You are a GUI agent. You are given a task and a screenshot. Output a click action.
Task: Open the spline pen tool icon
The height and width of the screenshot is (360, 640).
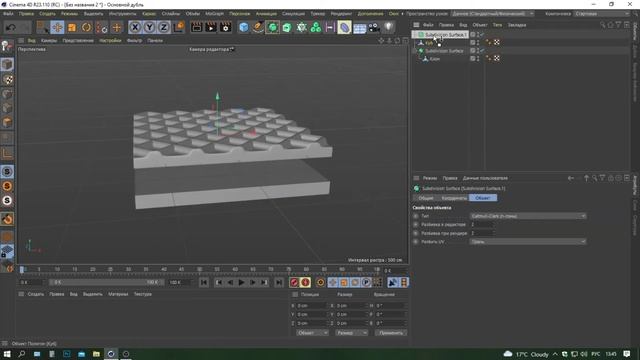[258, 27]
